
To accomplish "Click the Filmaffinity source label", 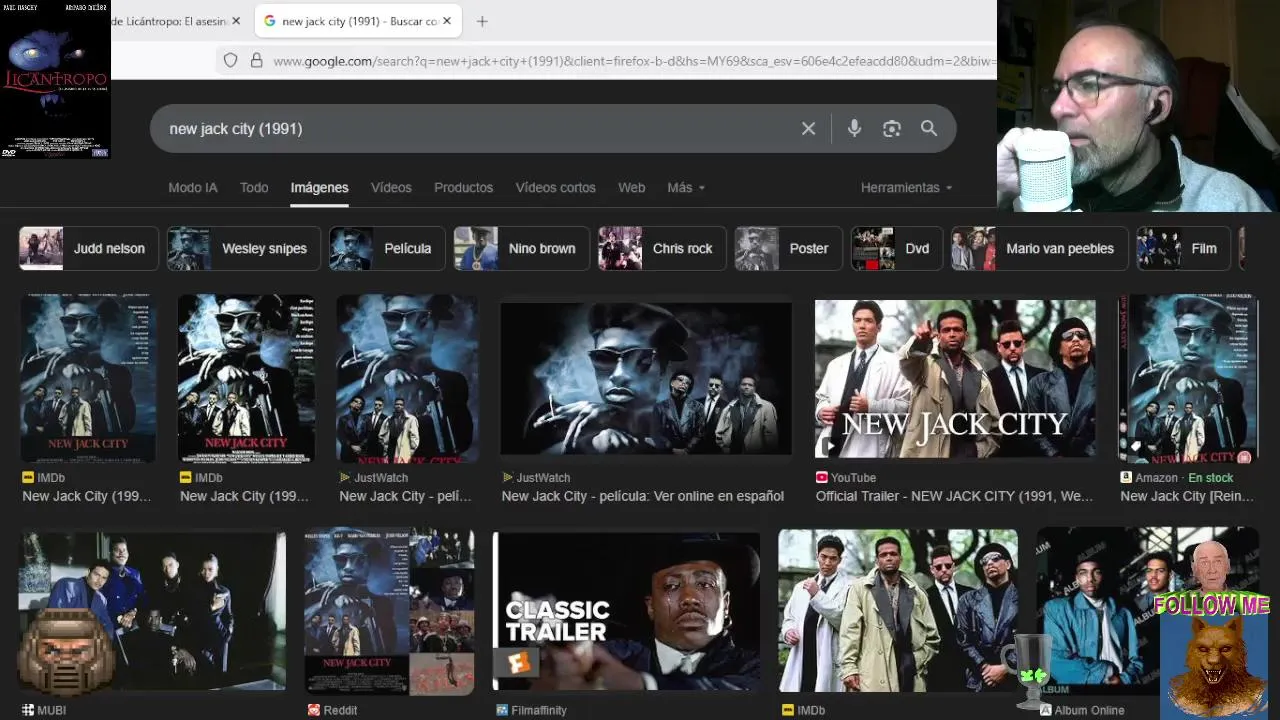I will (x=531, y=710).
